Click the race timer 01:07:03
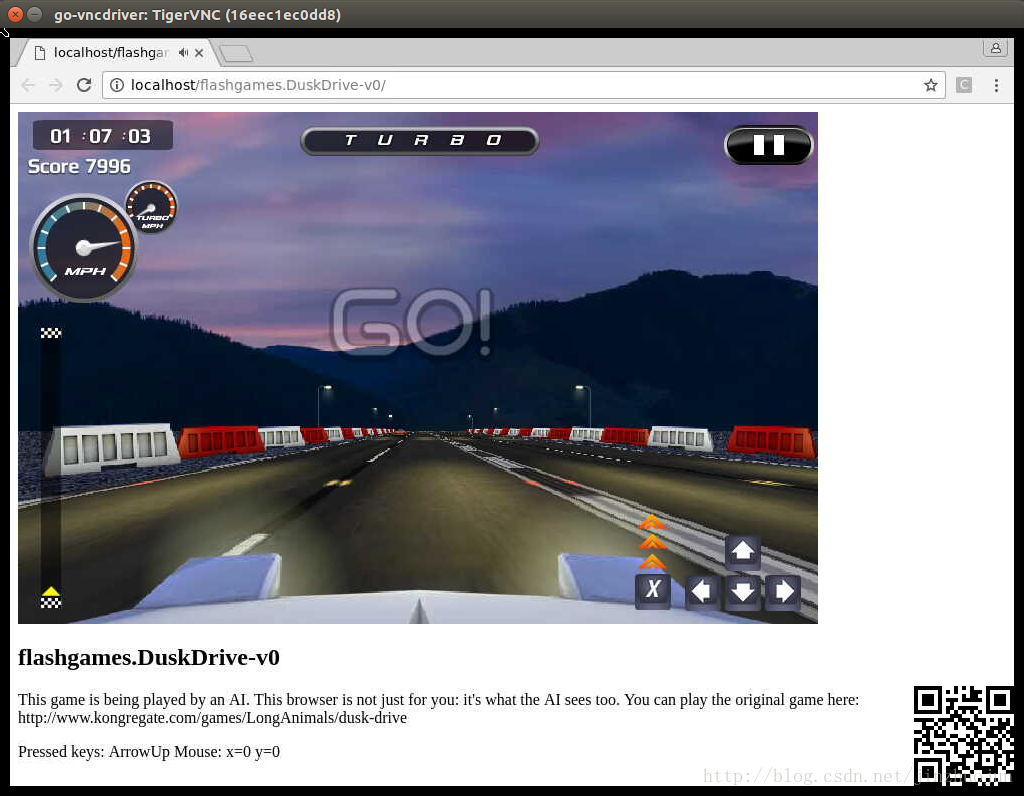The height and width of the screenshot is (796, 1024). pos(103,136)
